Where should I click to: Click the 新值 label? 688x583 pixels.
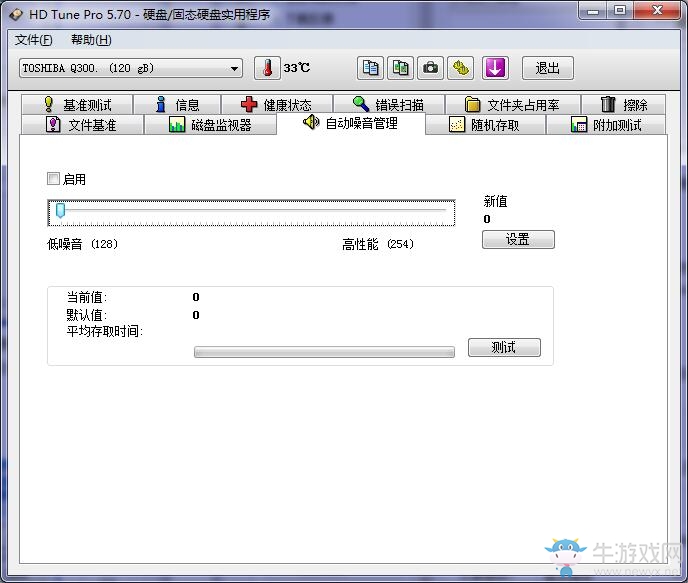tap(495, 201)
